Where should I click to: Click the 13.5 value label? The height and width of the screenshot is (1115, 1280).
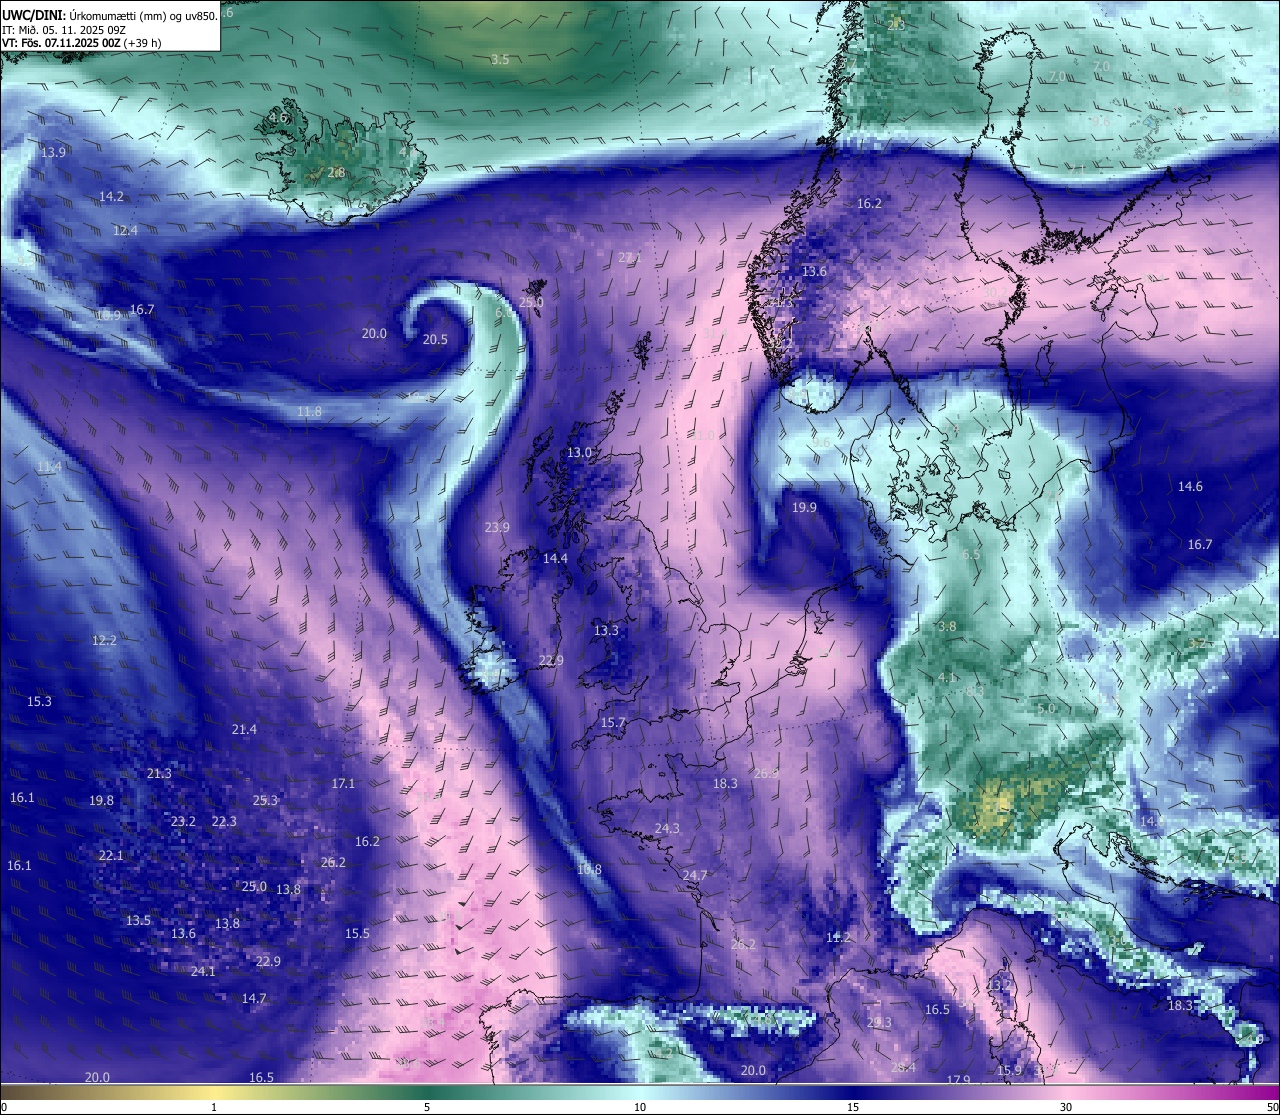pos(138,921)
